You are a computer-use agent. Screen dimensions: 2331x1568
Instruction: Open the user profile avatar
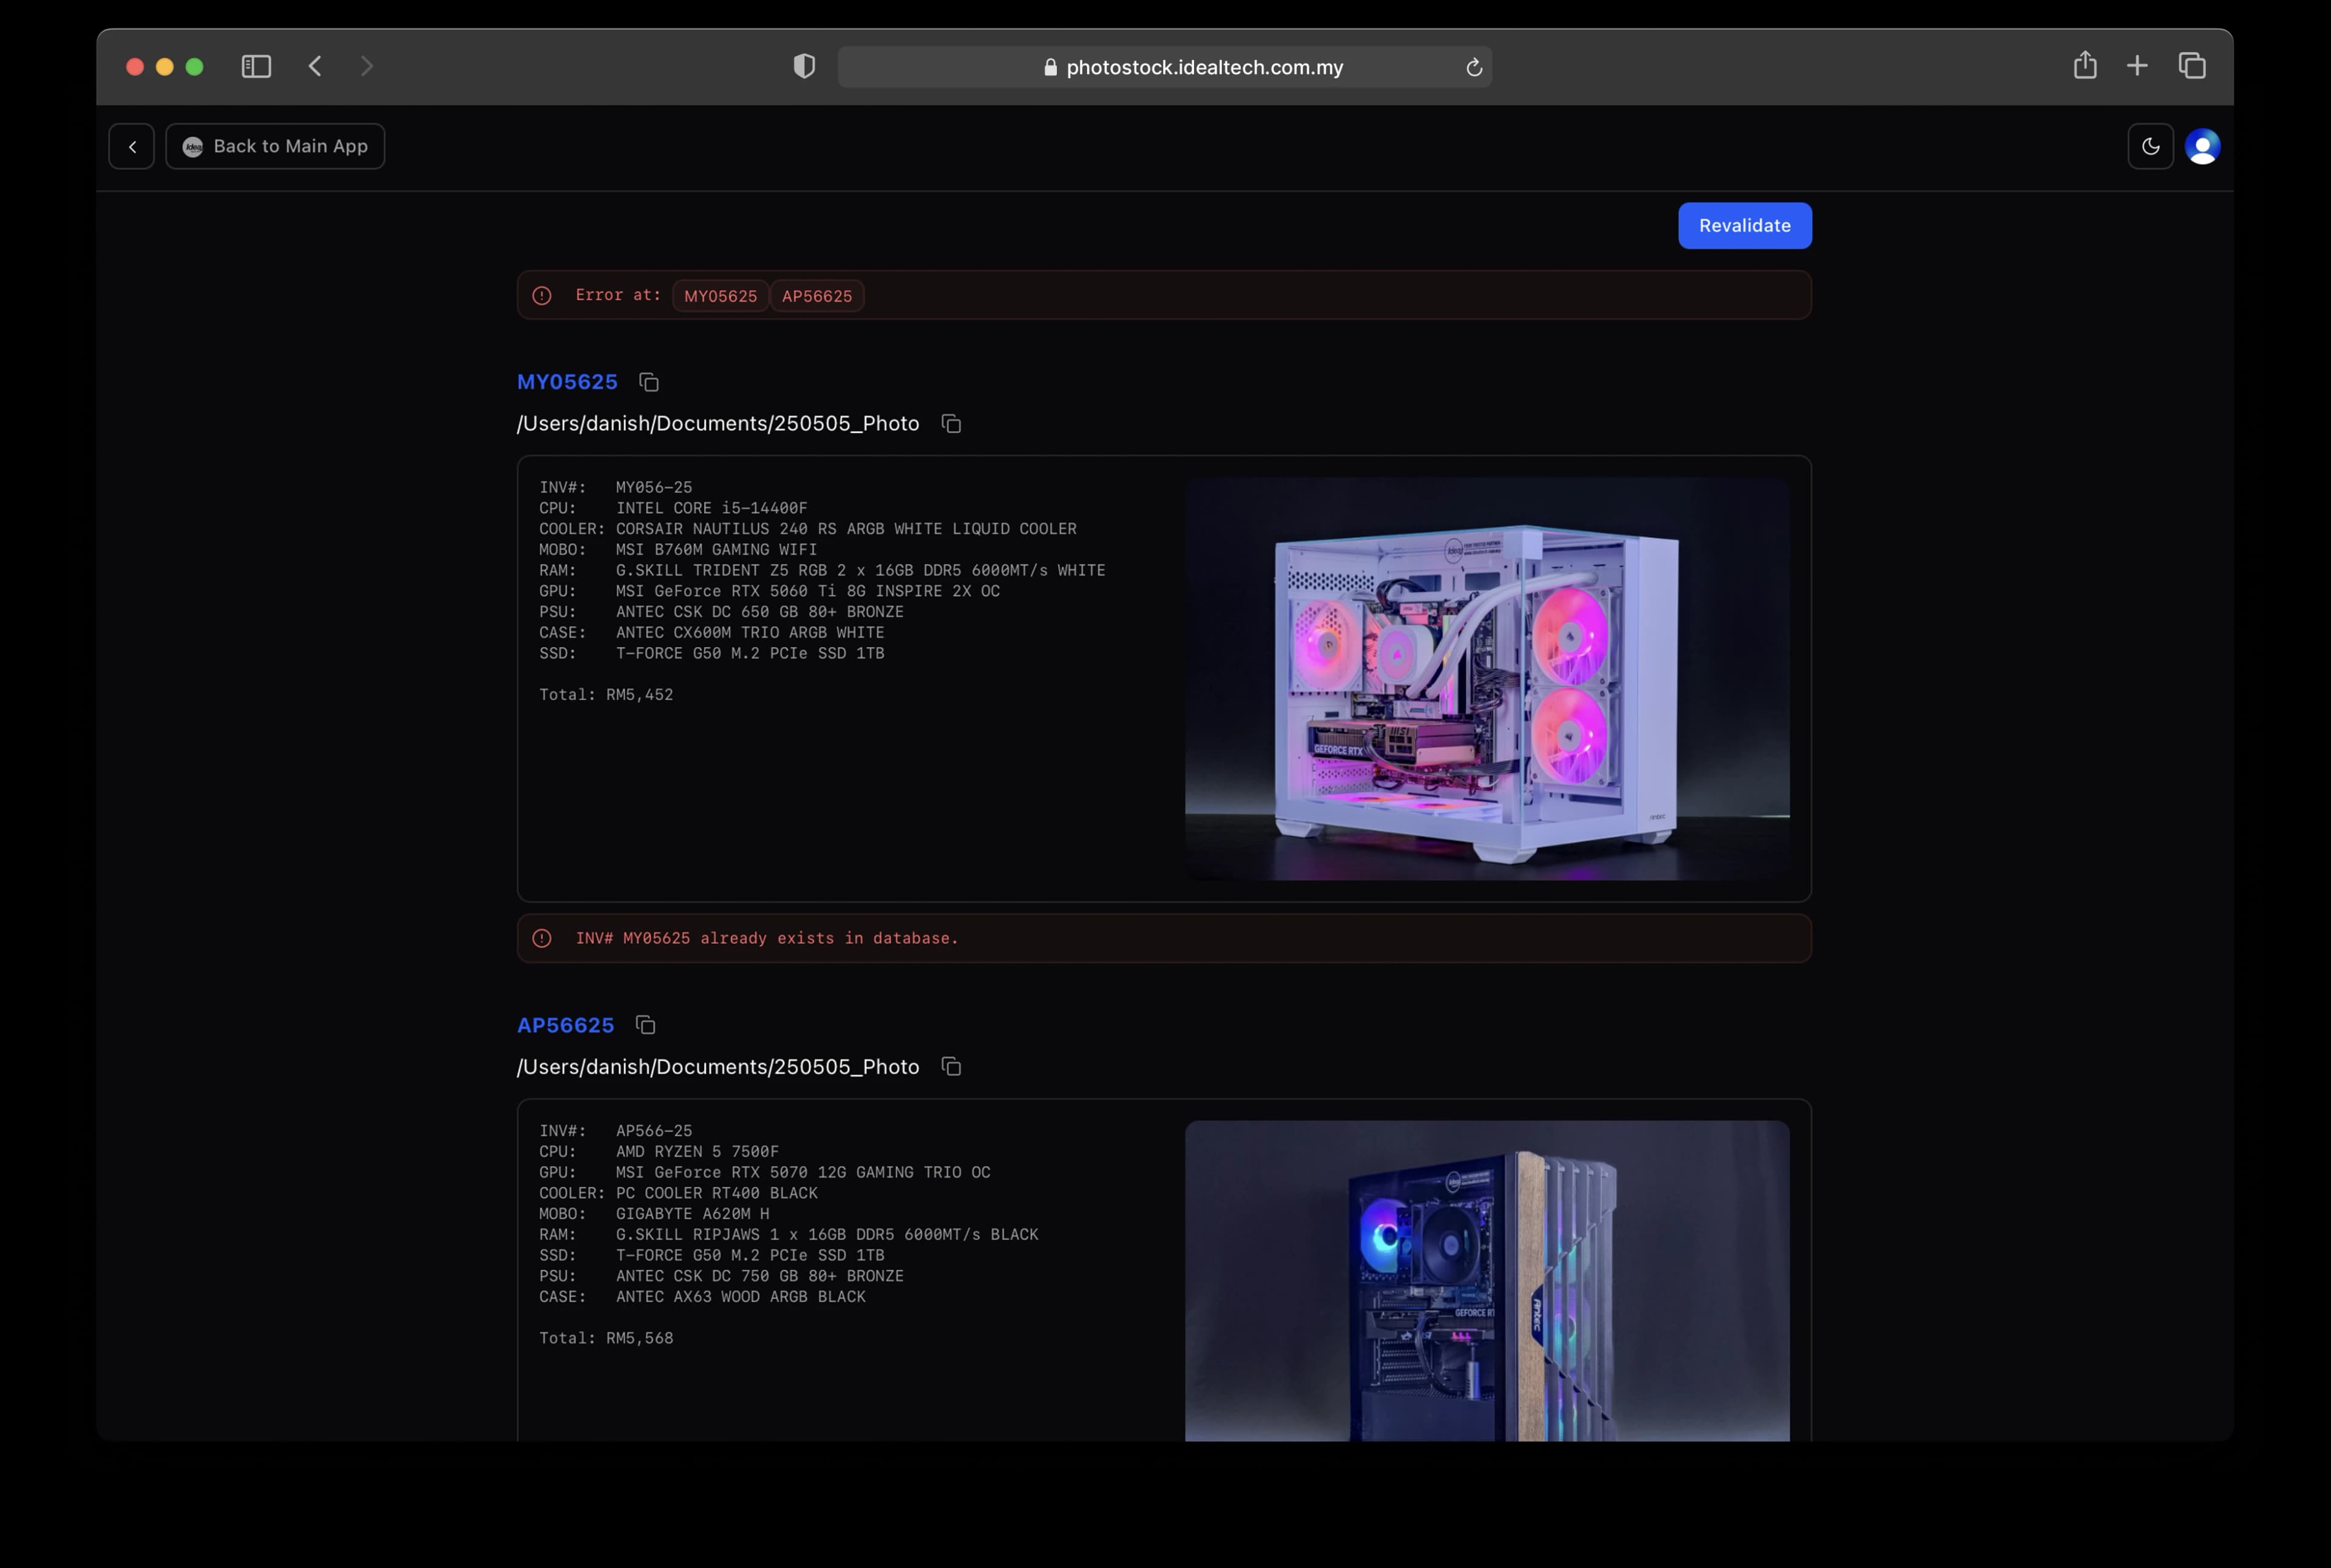tap(2202, 147)
